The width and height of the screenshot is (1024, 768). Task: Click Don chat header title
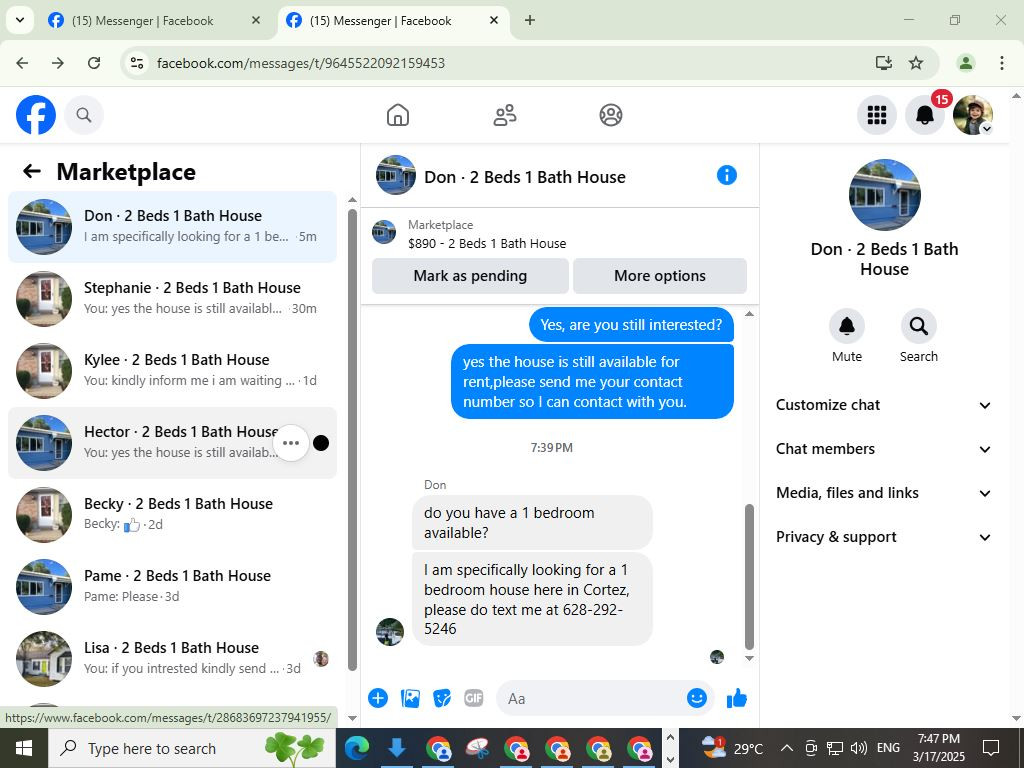524,177
